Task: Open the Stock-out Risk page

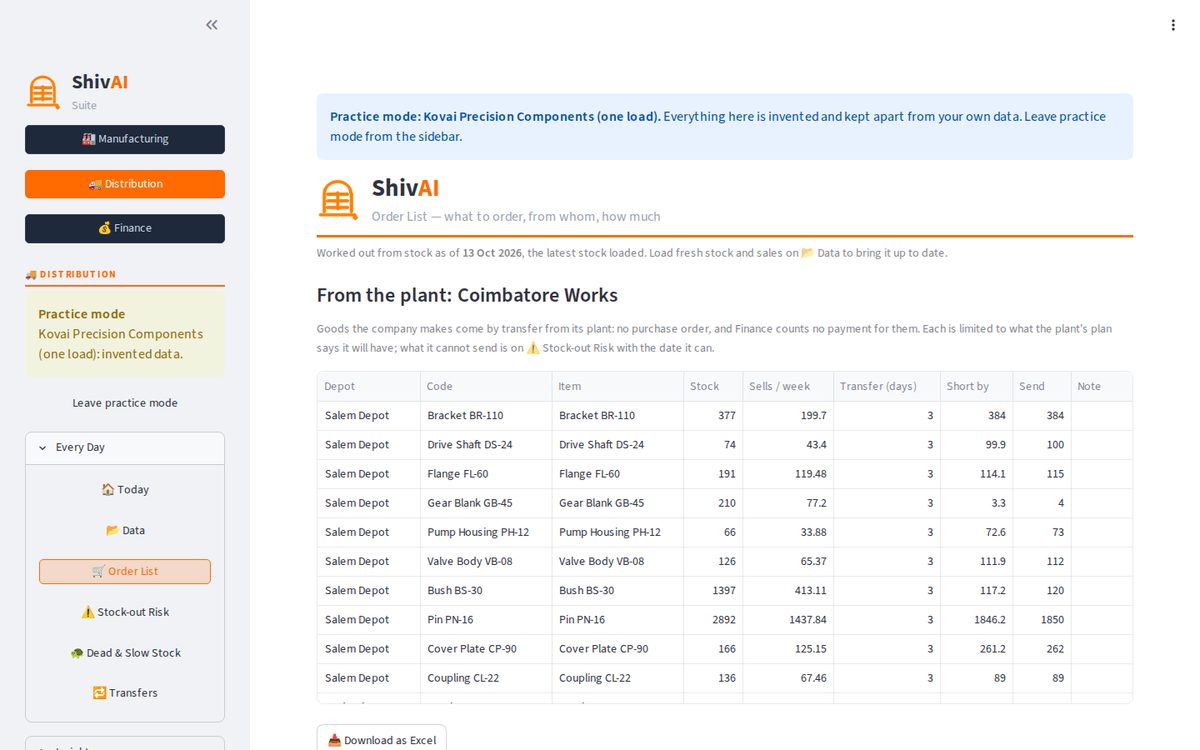Action: click(125, 612)
